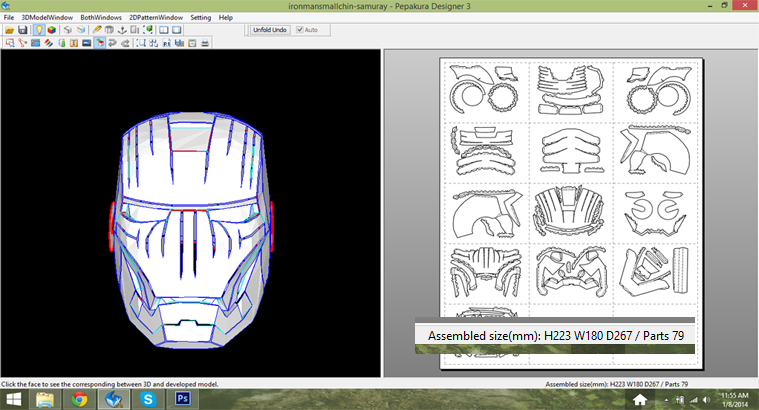Click the arrange parts grid icon
Image resolution: width=759 pixels, height=410 pixels.
(153, 43)
